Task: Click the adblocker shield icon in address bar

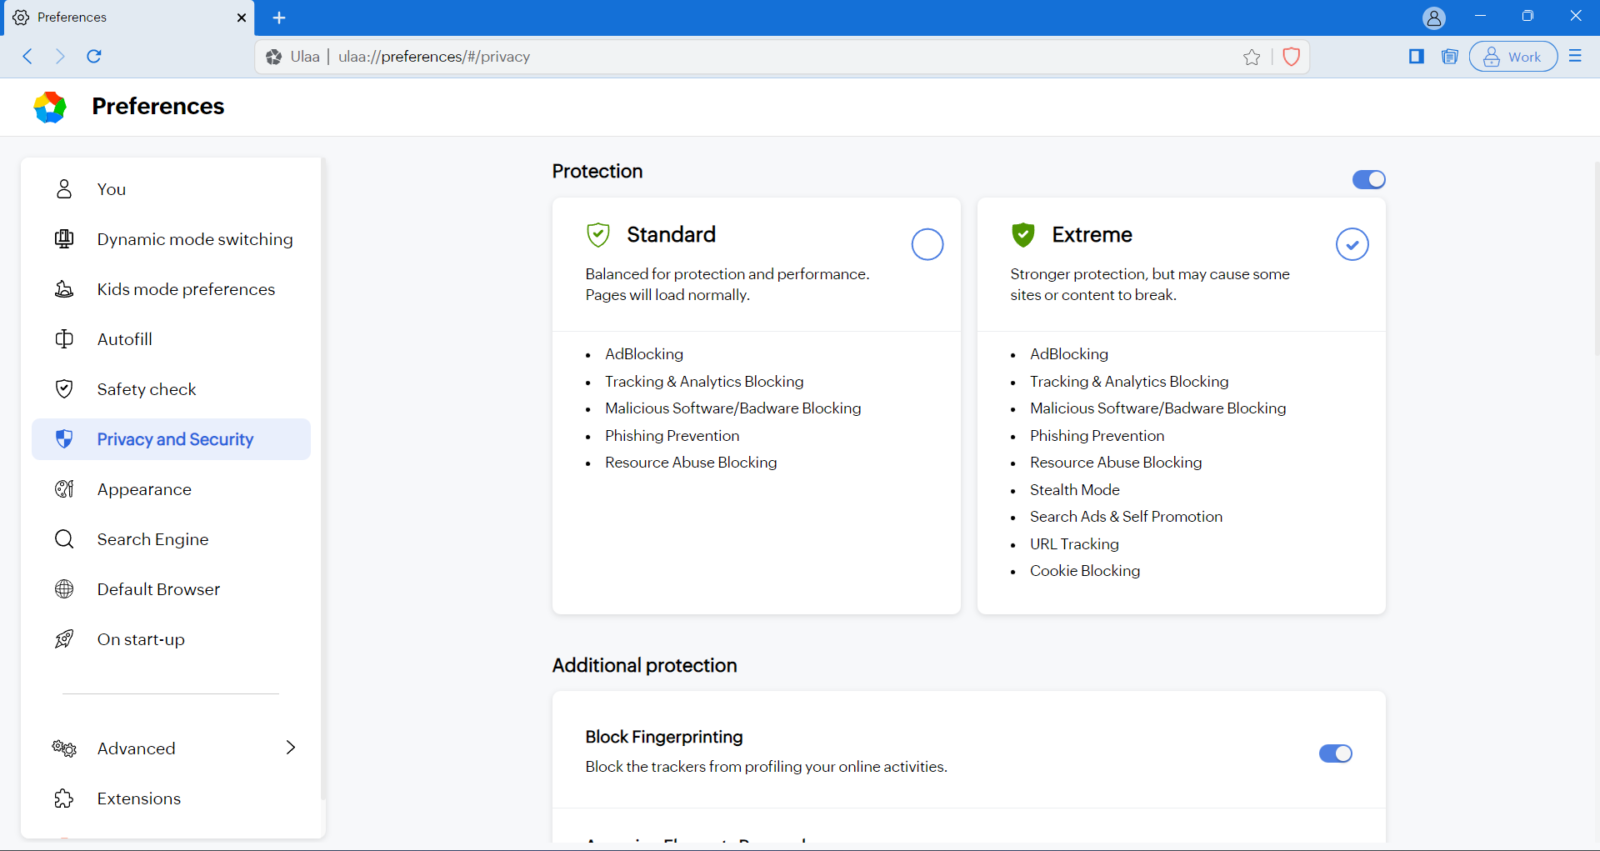Action: pyautogui.click(x=1291, y=57)
